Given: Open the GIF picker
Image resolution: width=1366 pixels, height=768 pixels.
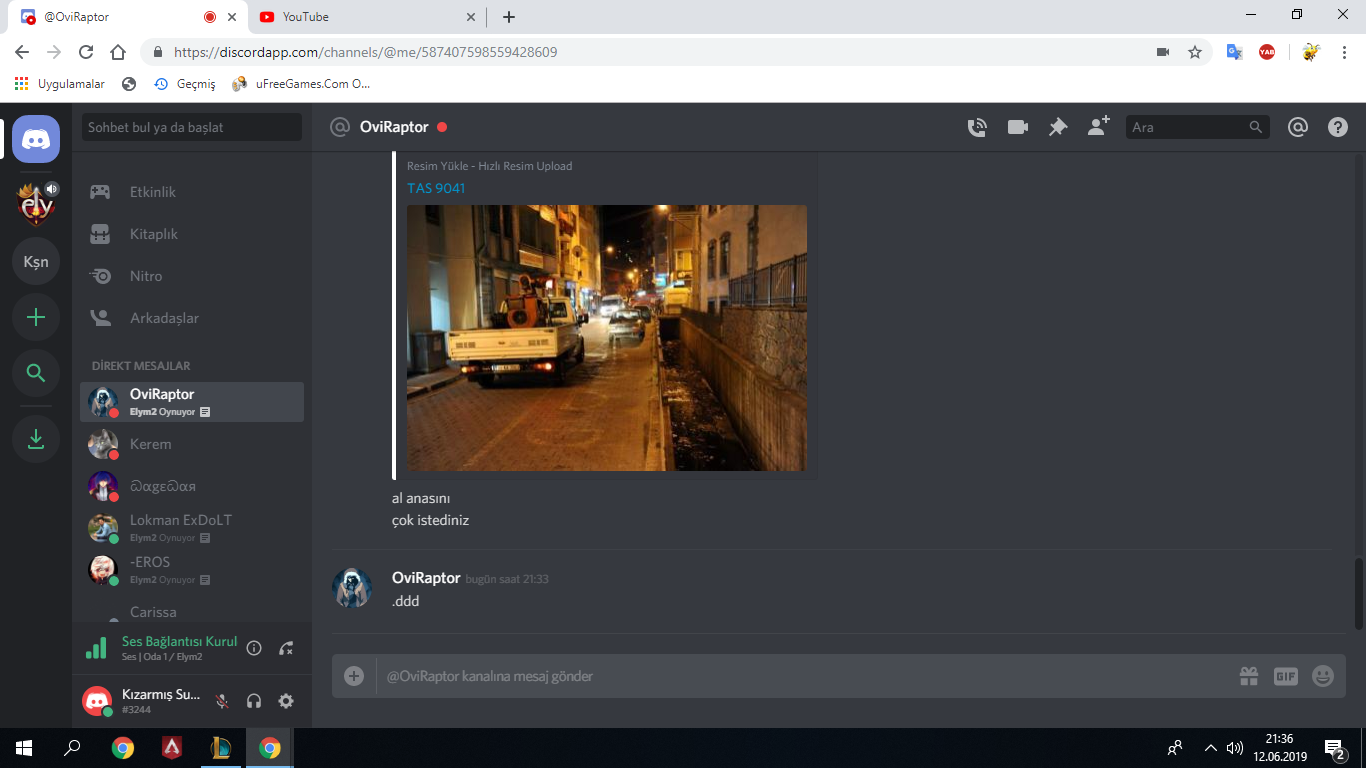Looking at the screenshot, I should pos(1285,676).
